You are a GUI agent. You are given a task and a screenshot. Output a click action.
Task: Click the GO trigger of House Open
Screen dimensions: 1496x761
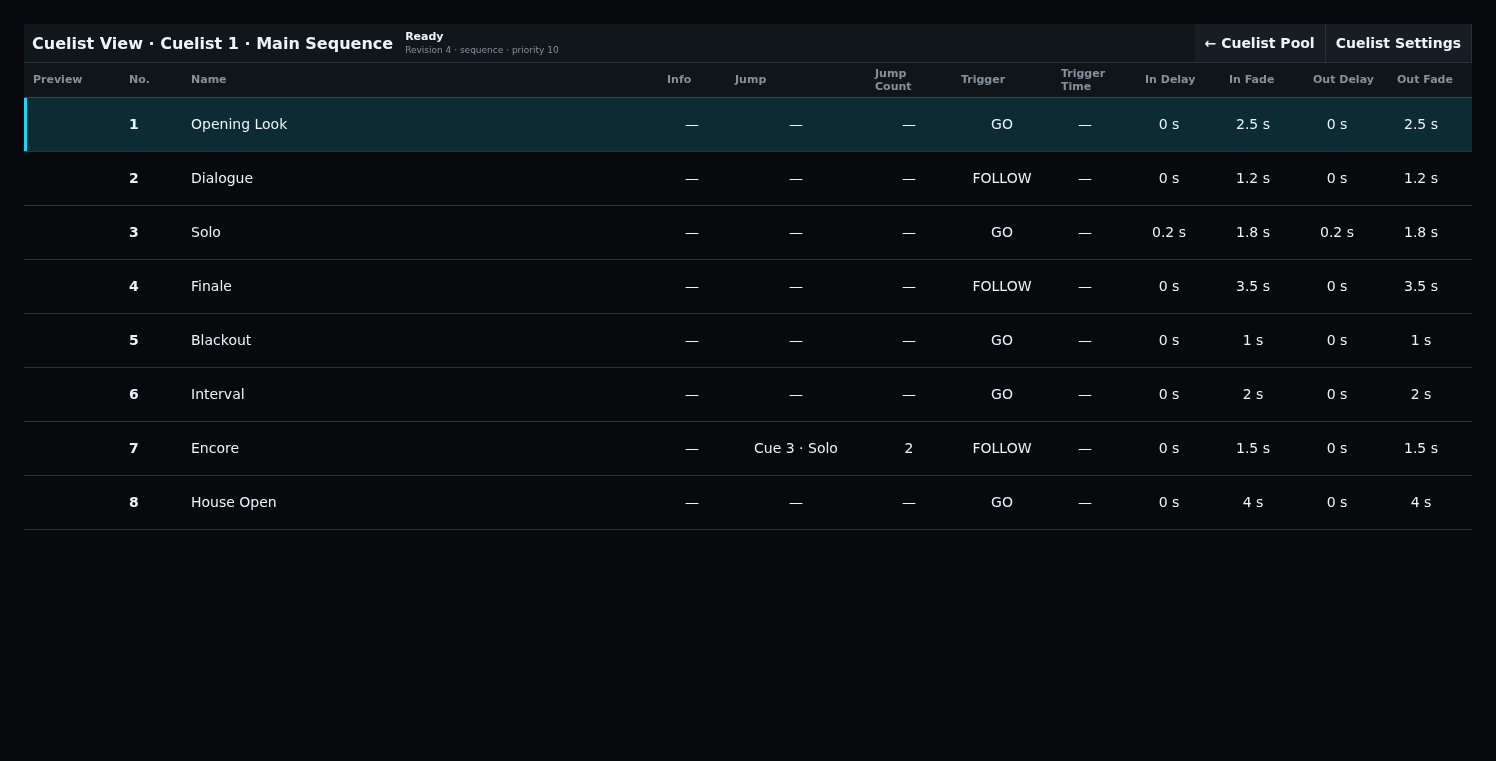tap(1002, 502)
